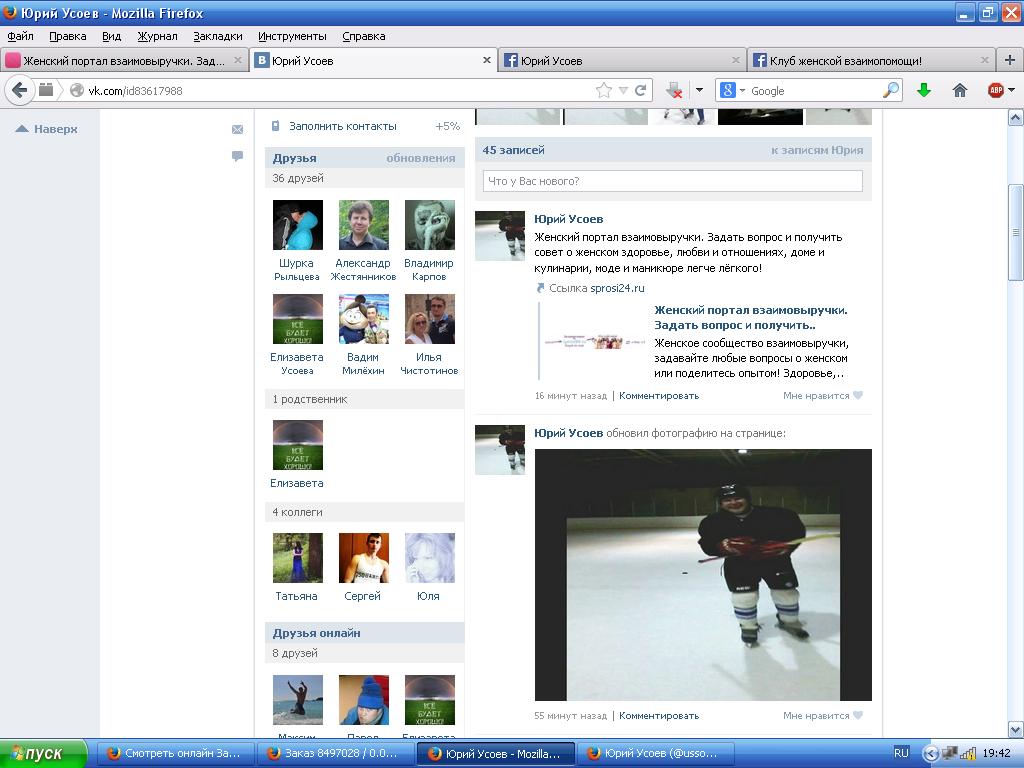Switch to the Клуб женской взаимопомощи tab
Screen dimensions: 1024x768
coord(871,60)
